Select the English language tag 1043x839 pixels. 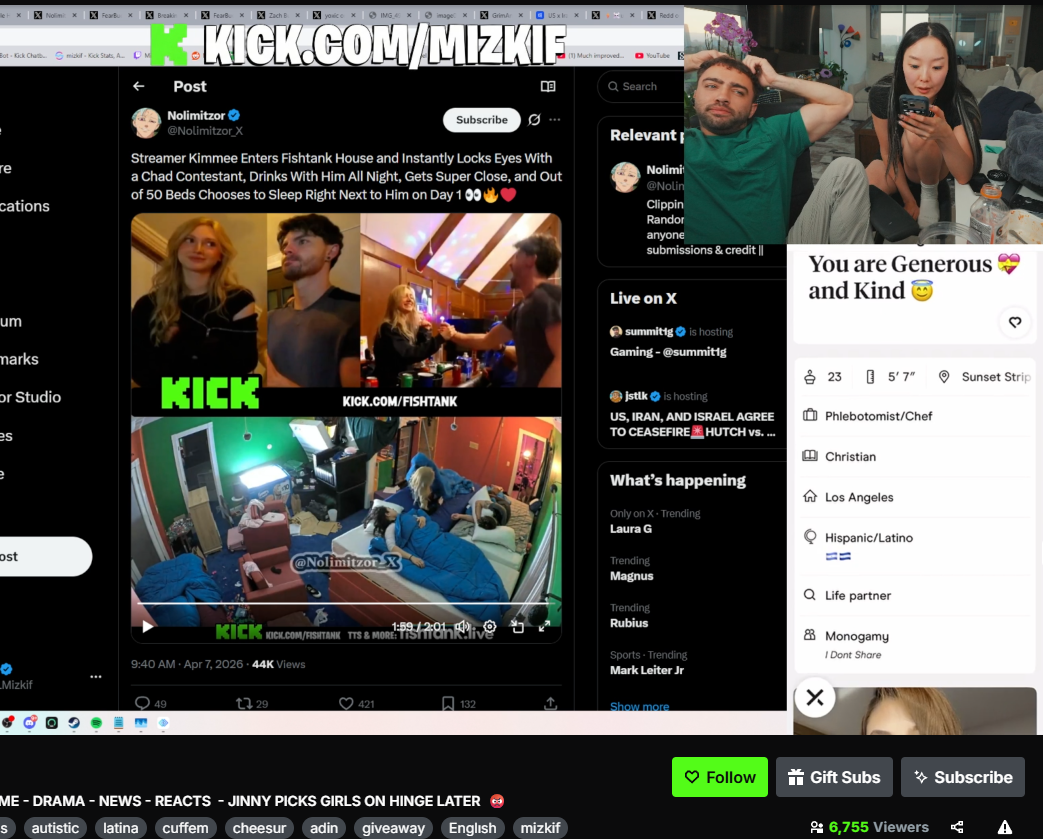point(472,828)
